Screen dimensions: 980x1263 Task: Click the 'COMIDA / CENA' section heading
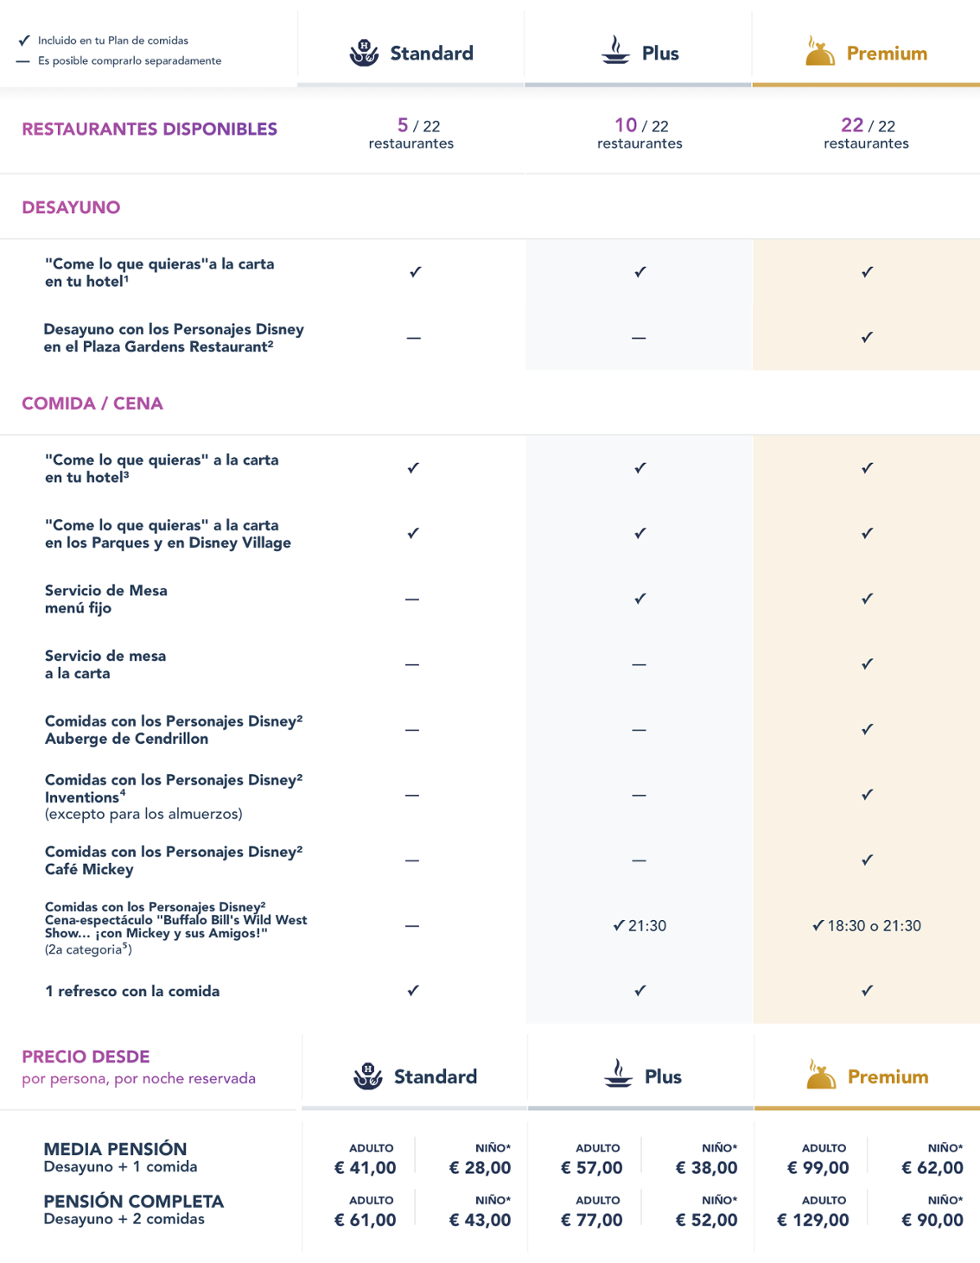(92, 404)
